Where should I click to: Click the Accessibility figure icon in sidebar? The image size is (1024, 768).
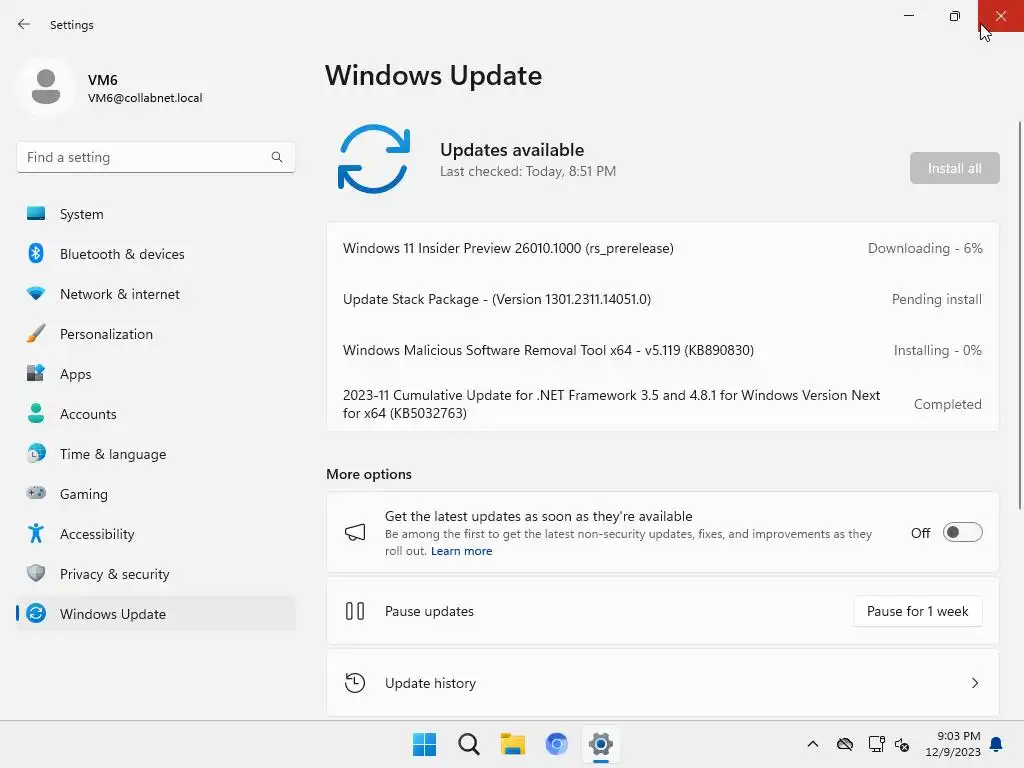(36, 534)
